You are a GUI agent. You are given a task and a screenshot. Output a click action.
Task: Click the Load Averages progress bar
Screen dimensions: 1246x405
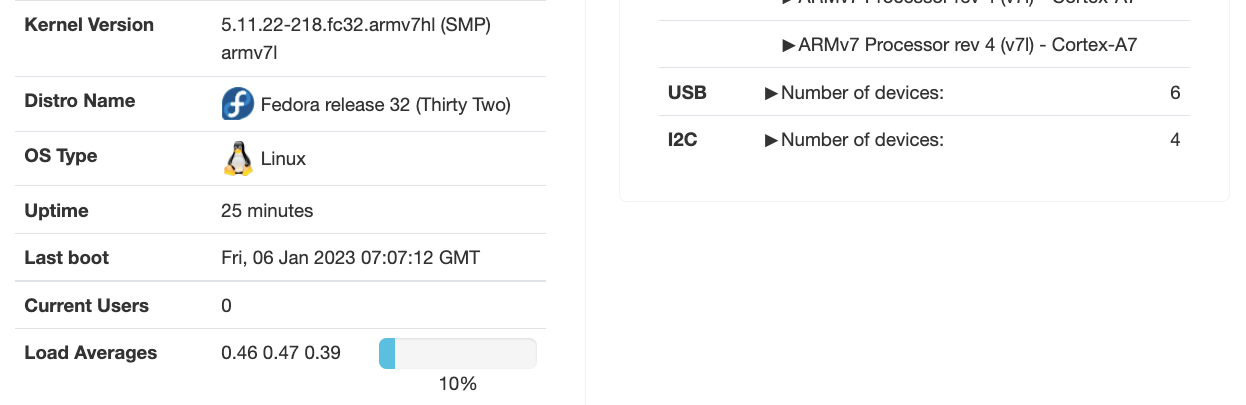coord(458,353)
